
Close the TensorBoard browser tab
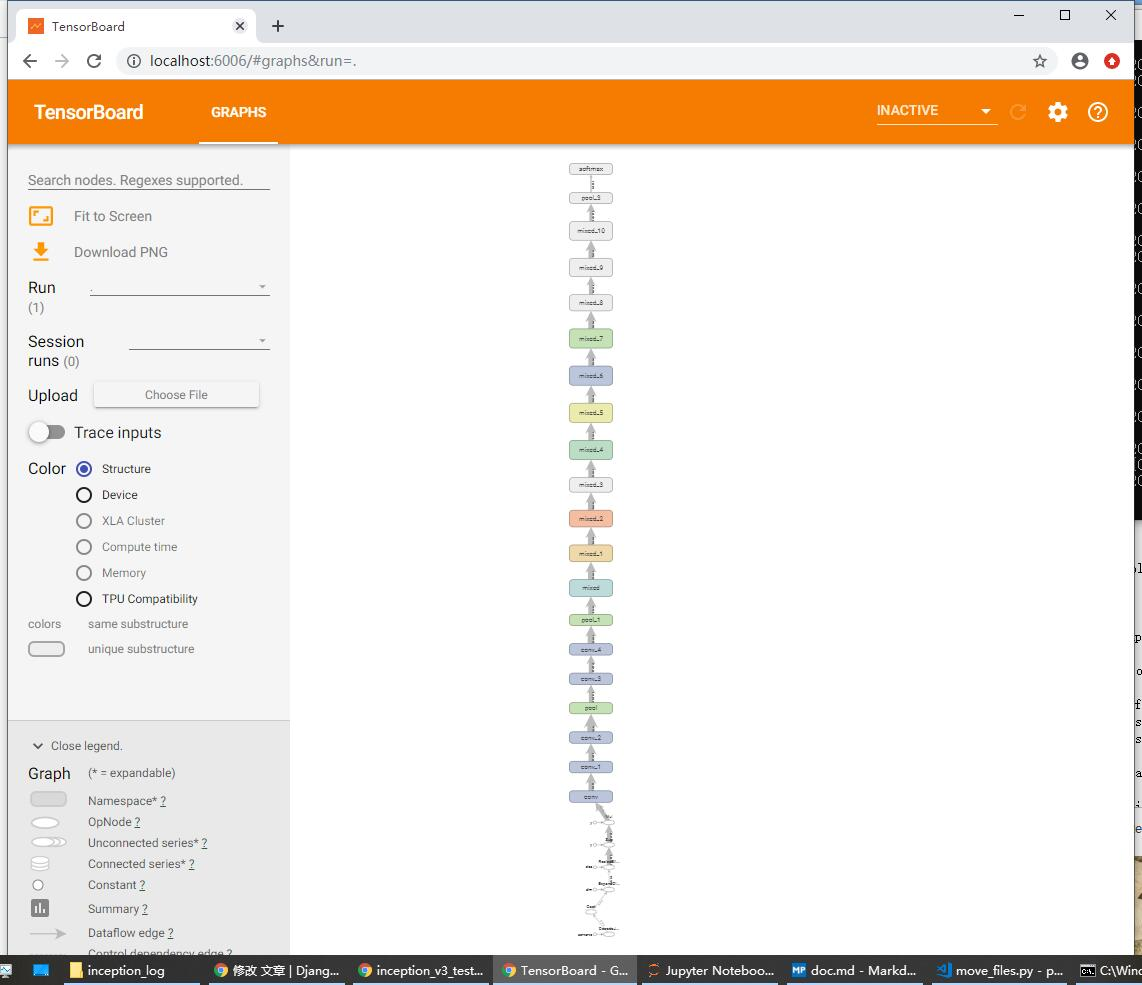pos(240,26)
